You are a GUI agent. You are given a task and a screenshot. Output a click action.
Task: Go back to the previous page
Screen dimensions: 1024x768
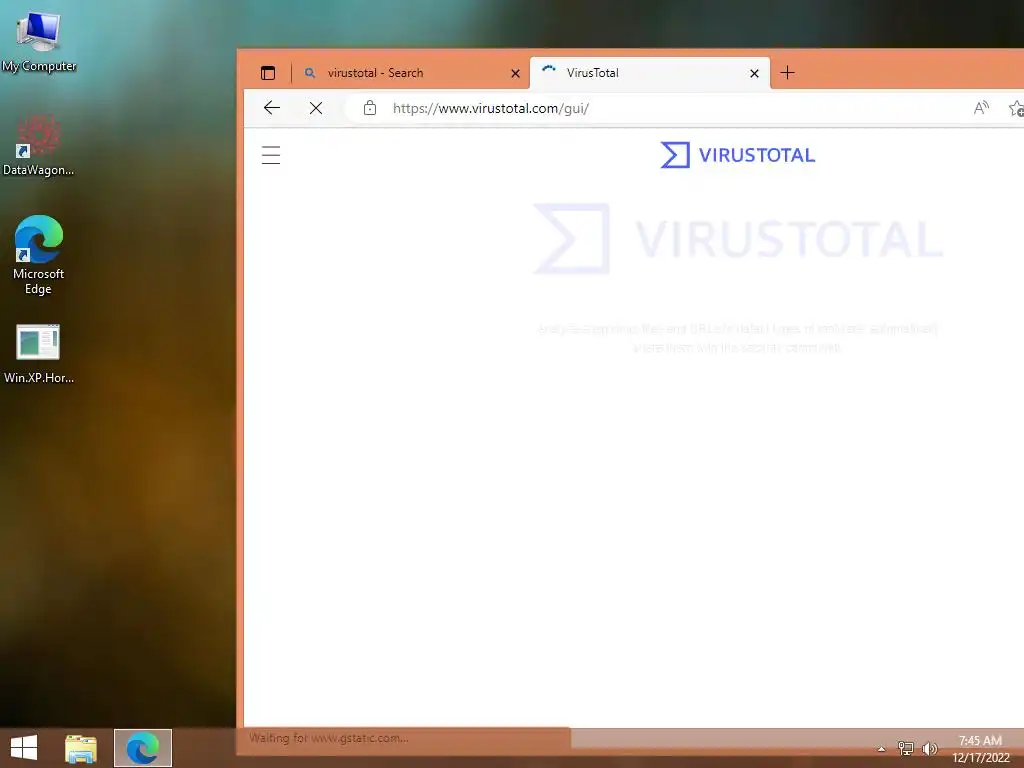point(272,108)
